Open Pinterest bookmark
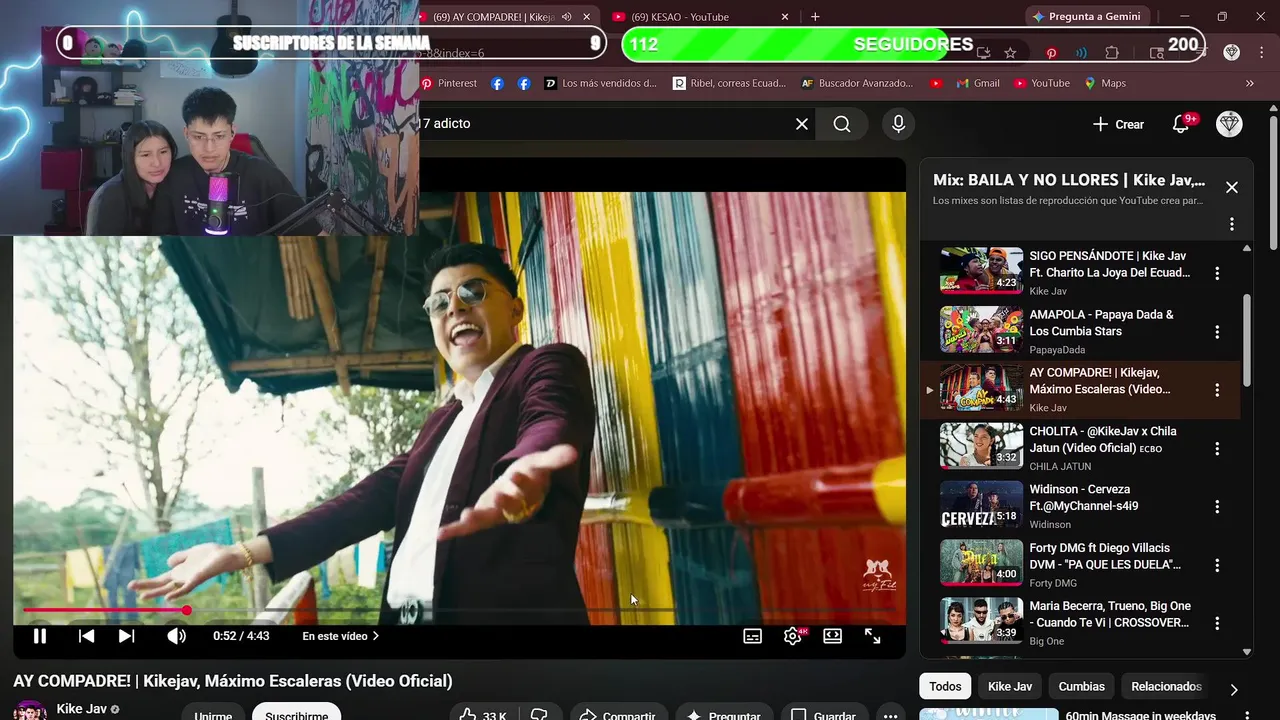This screenshot has height=720, width=1280. click(449, 83)
